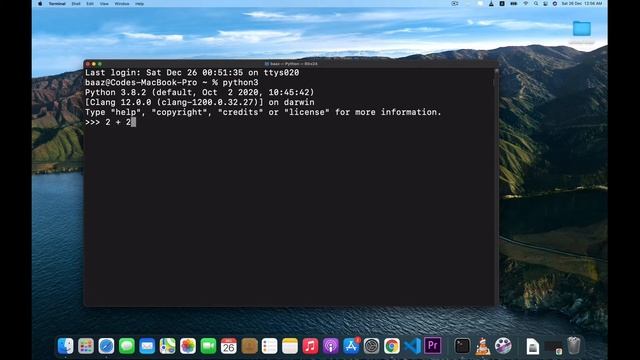640x360 pixels.
Task: Open Wi-Fi status in menu bar
Action: (x=526, y=4)
